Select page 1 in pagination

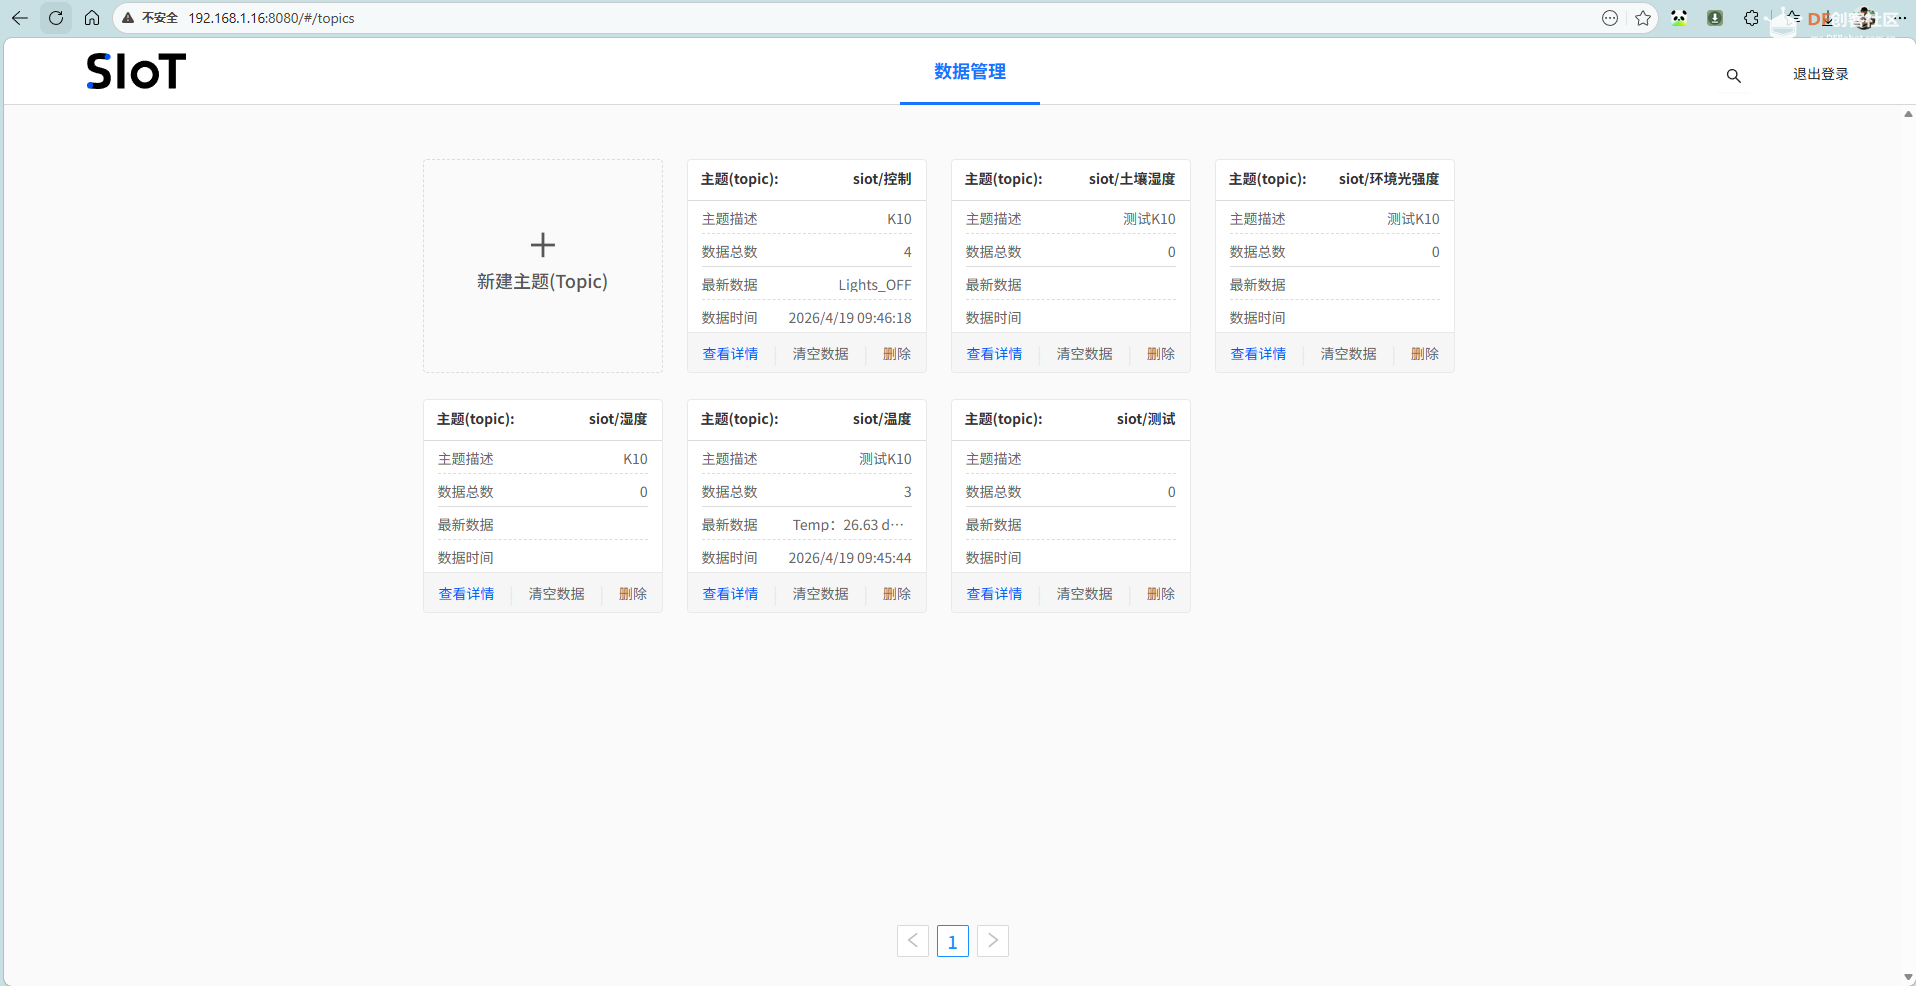click(952, 941)
